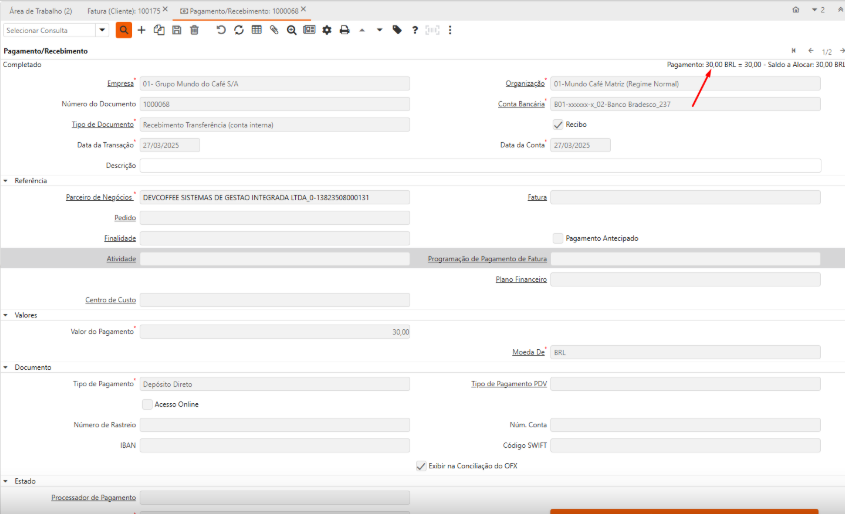Click the undo changes icon

(x=221, y=30)
